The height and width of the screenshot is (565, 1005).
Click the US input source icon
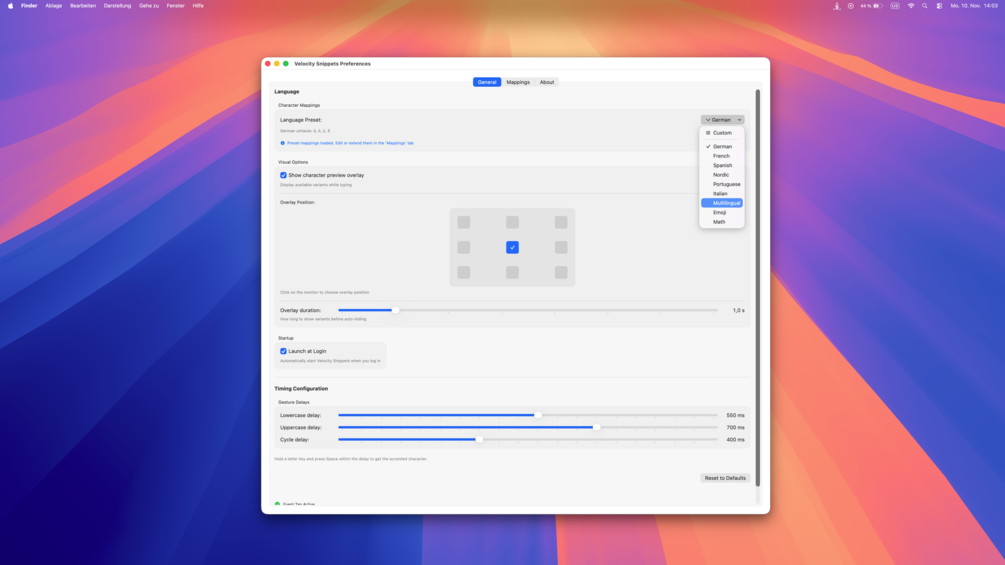(895, 6)
